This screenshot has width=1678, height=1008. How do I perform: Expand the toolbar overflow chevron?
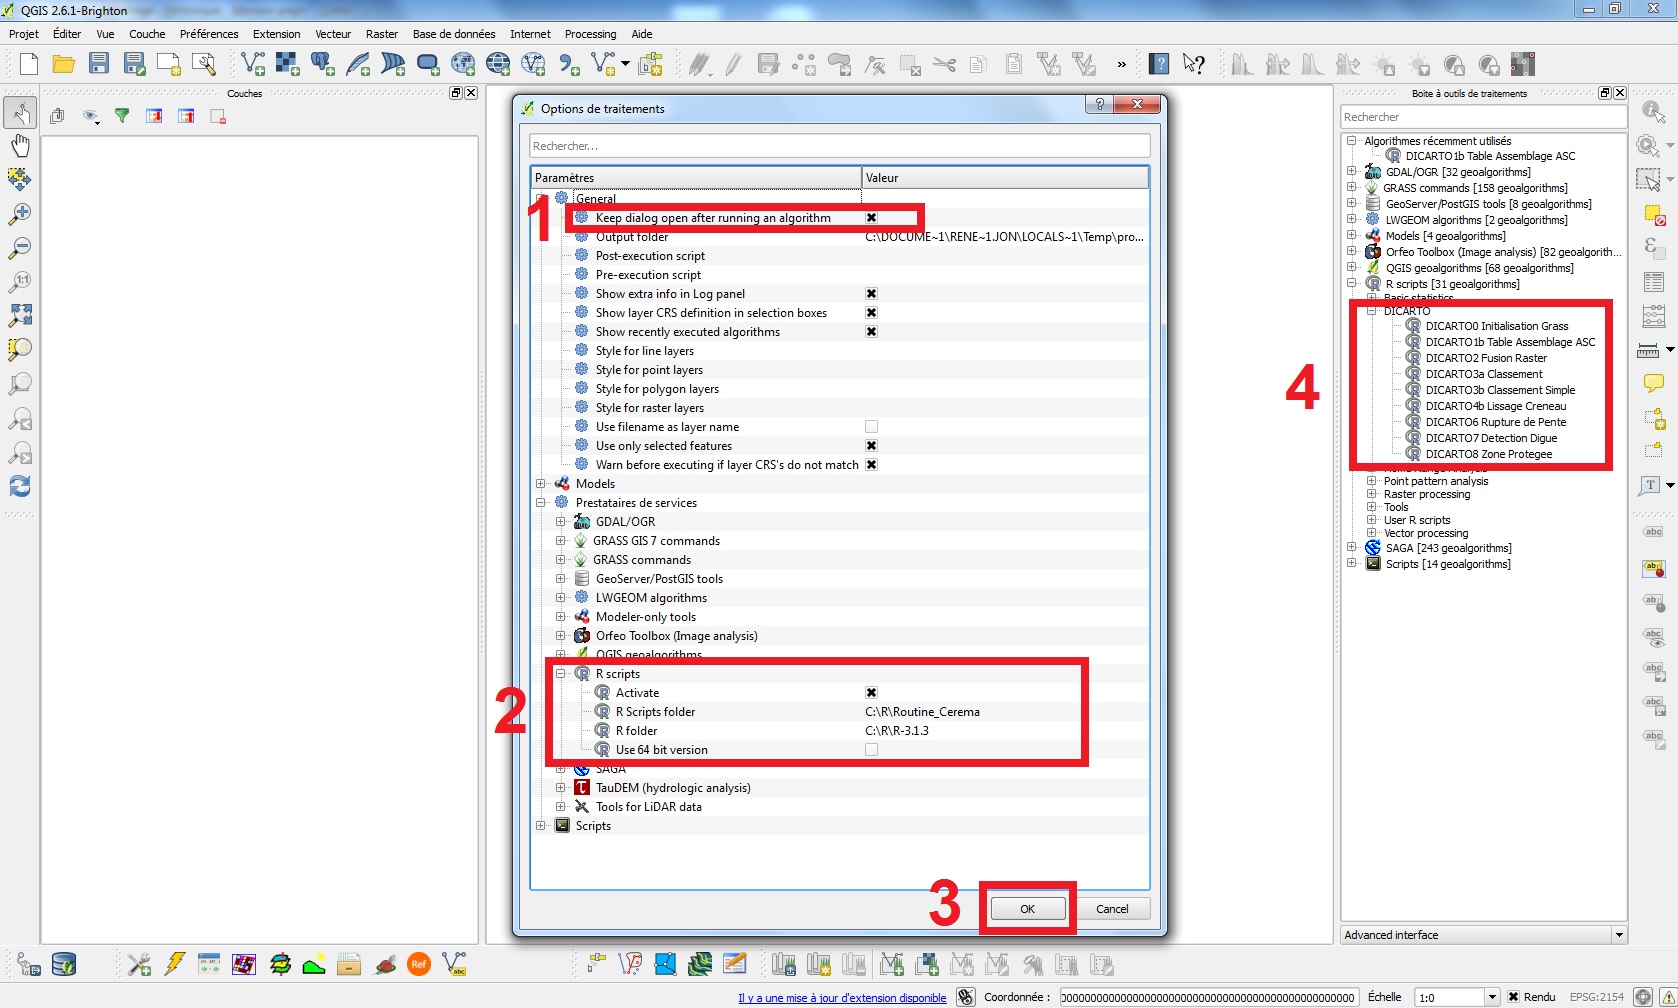coord(1122,65)
